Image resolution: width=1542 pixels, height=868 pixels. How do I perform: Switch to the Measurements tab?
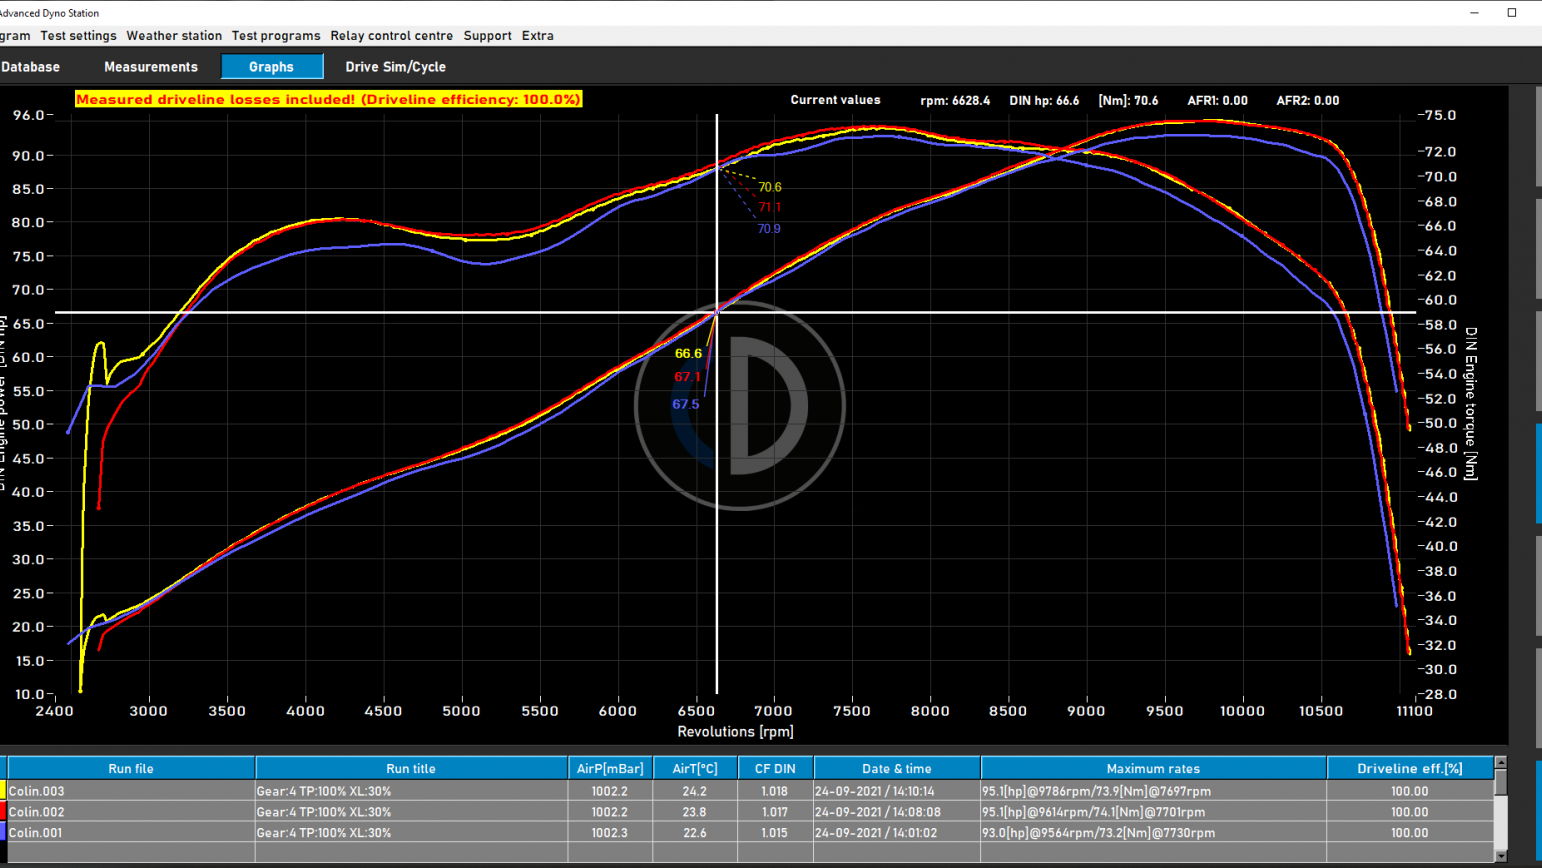click(x=151, y=67)
